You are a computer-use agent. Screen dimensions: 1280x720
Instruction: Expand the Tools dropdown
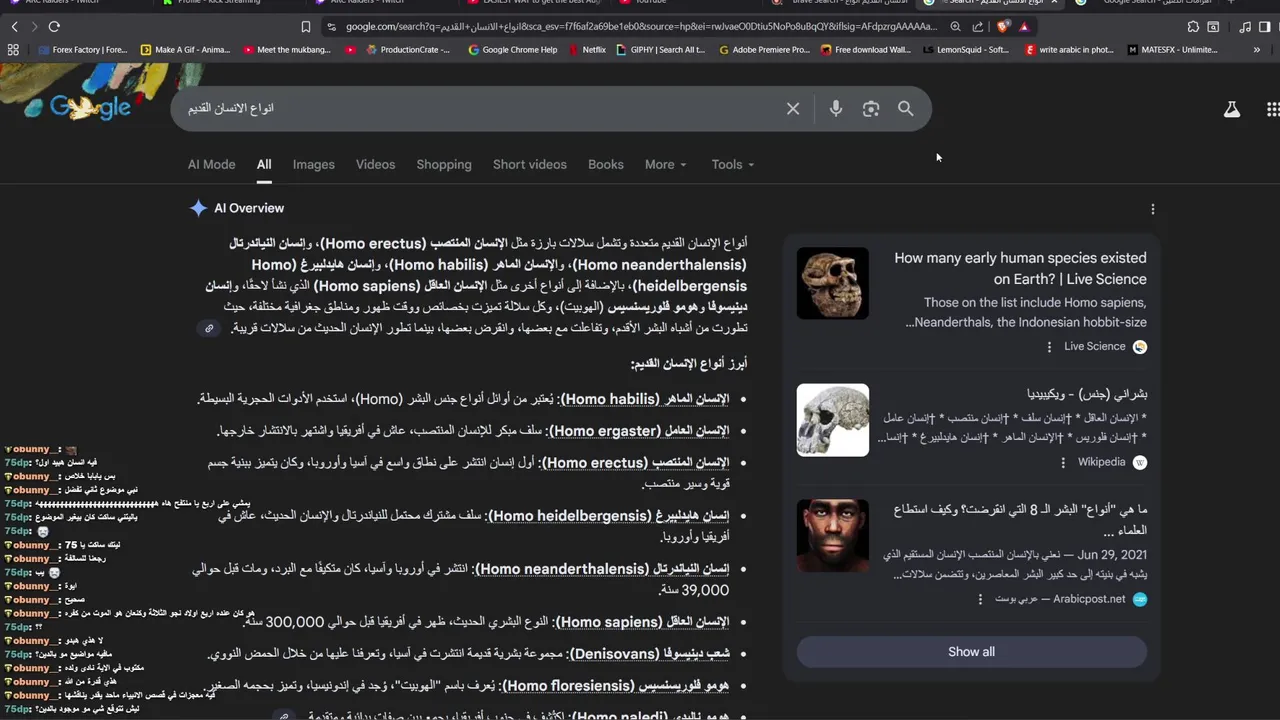[x=733, y=164]
